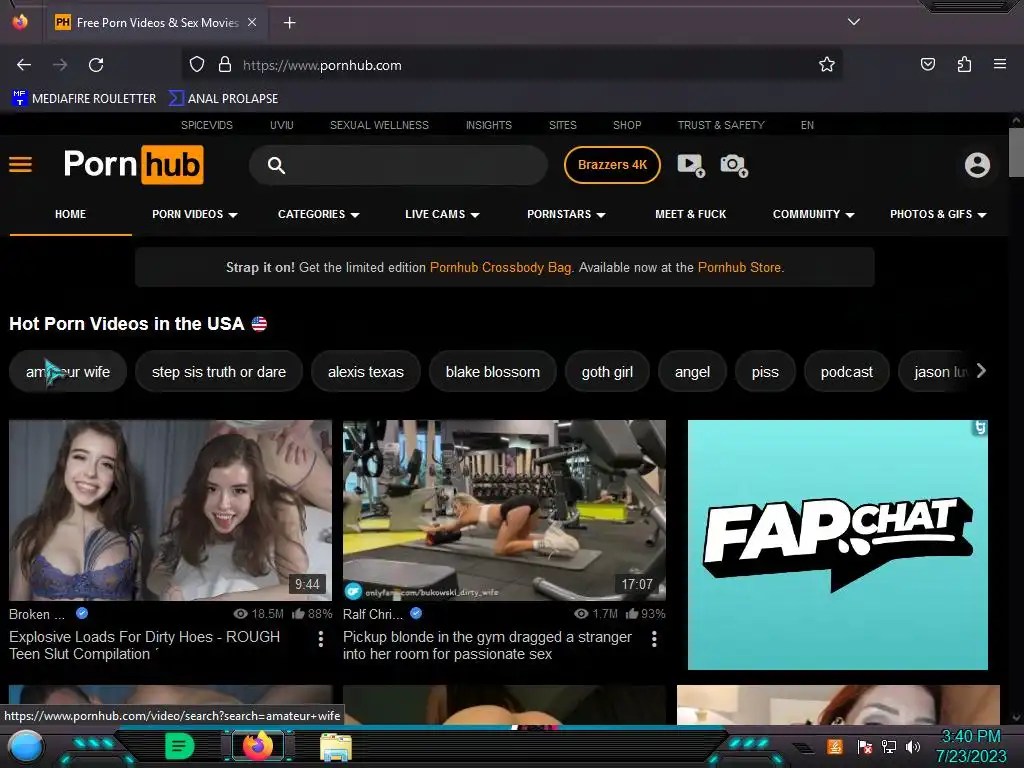
Task: Expand the COMMUNITY dropdown
Action: pos(814,214)
